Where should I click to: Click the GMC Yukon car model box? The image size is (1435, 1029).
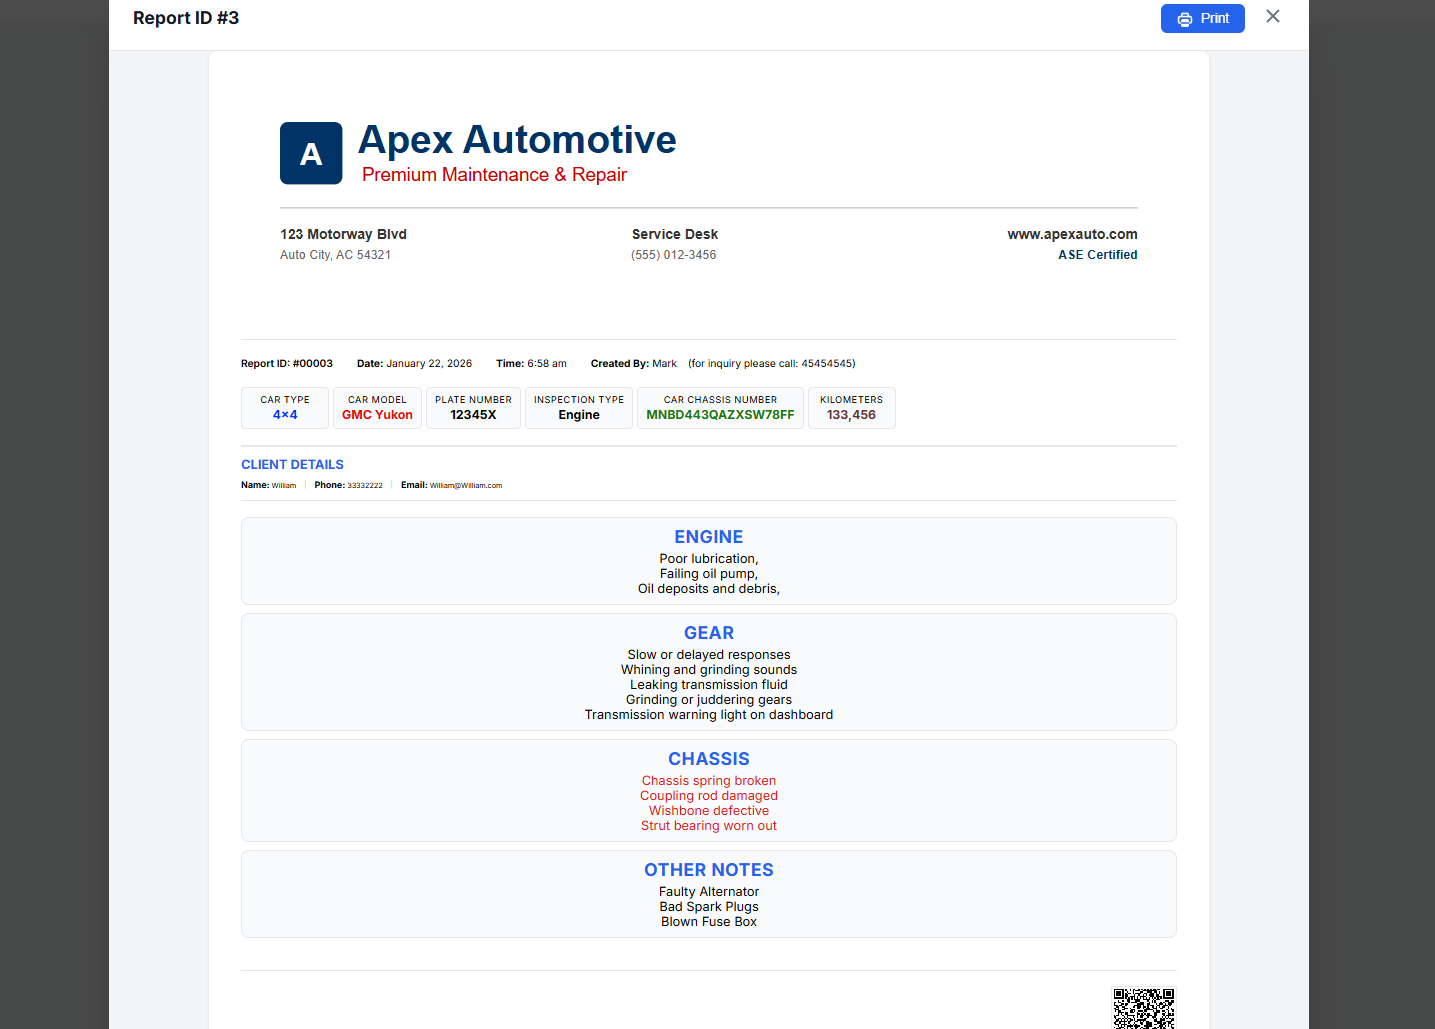click(x=377, y=408)
